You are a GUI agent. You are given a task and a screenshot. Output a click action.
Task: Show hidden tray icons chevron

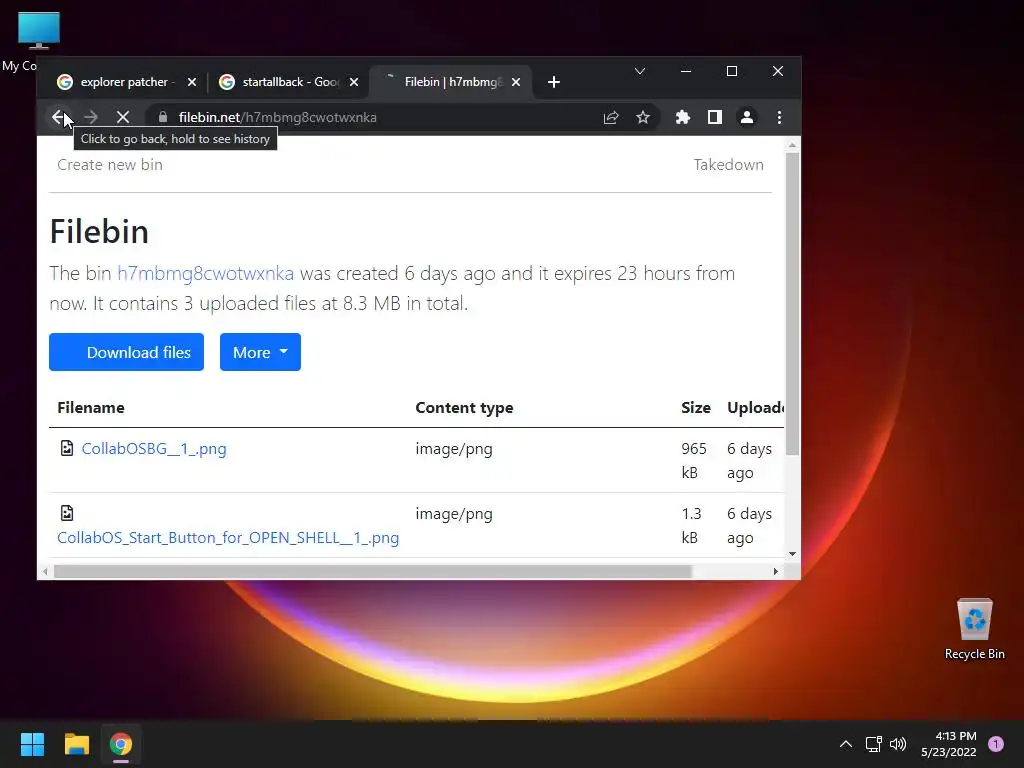pyautogui.click(x=846, y=744)
